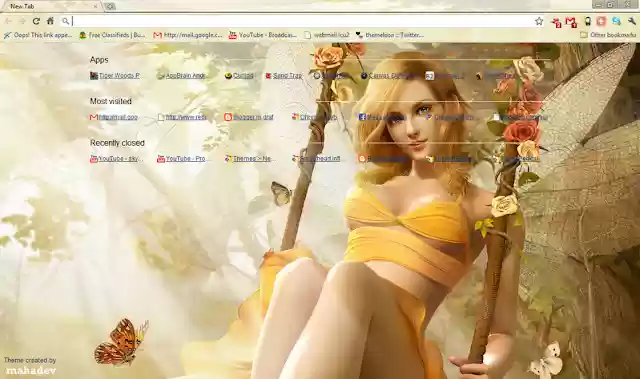Open the wrench settings menu
Screen dimensions: 640x379
632,21
